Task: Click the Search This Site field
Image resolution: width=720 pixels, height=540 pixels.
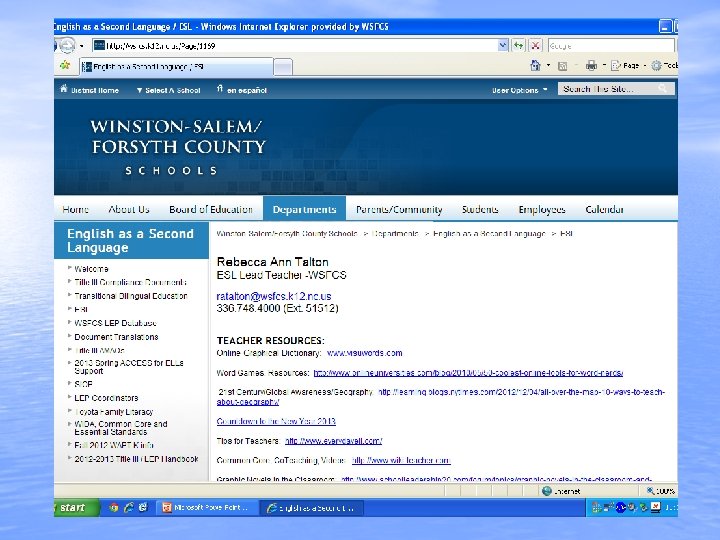Action: pyautogui.click(x=606, y=89)
